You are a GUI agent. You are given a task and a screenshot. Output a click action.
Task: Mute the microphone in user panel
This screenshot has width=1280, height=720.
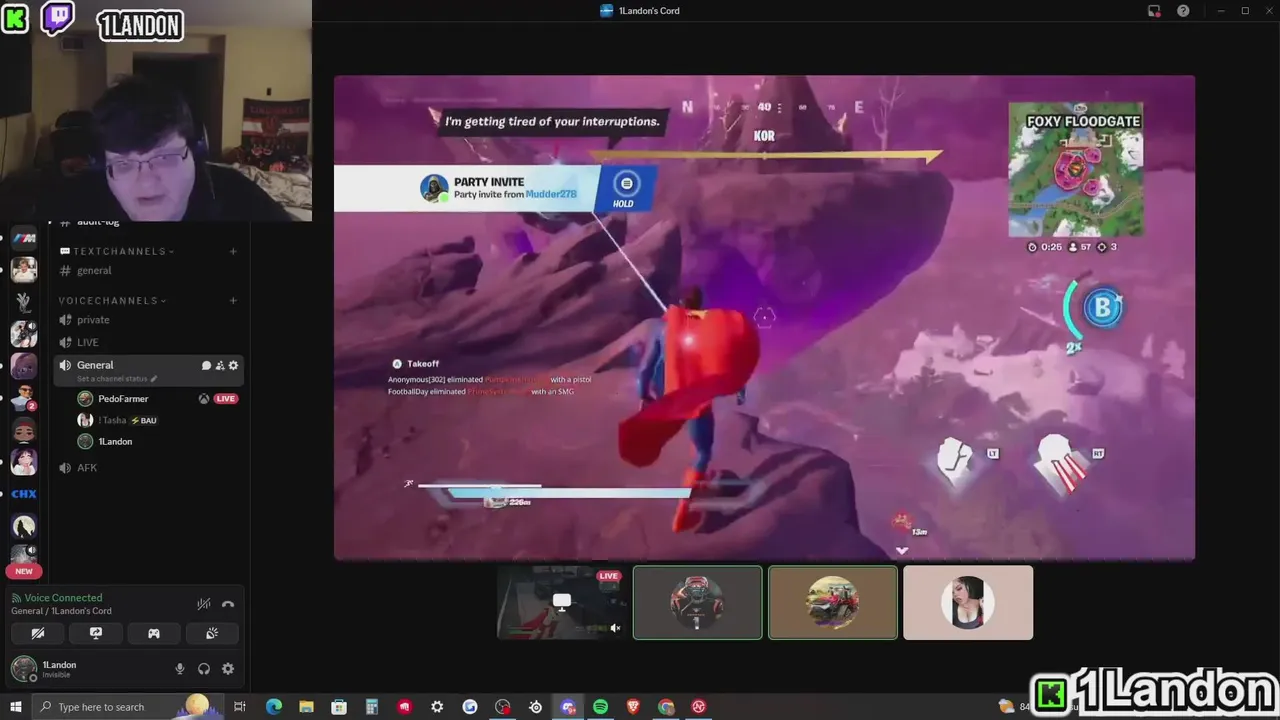[180, 669]
